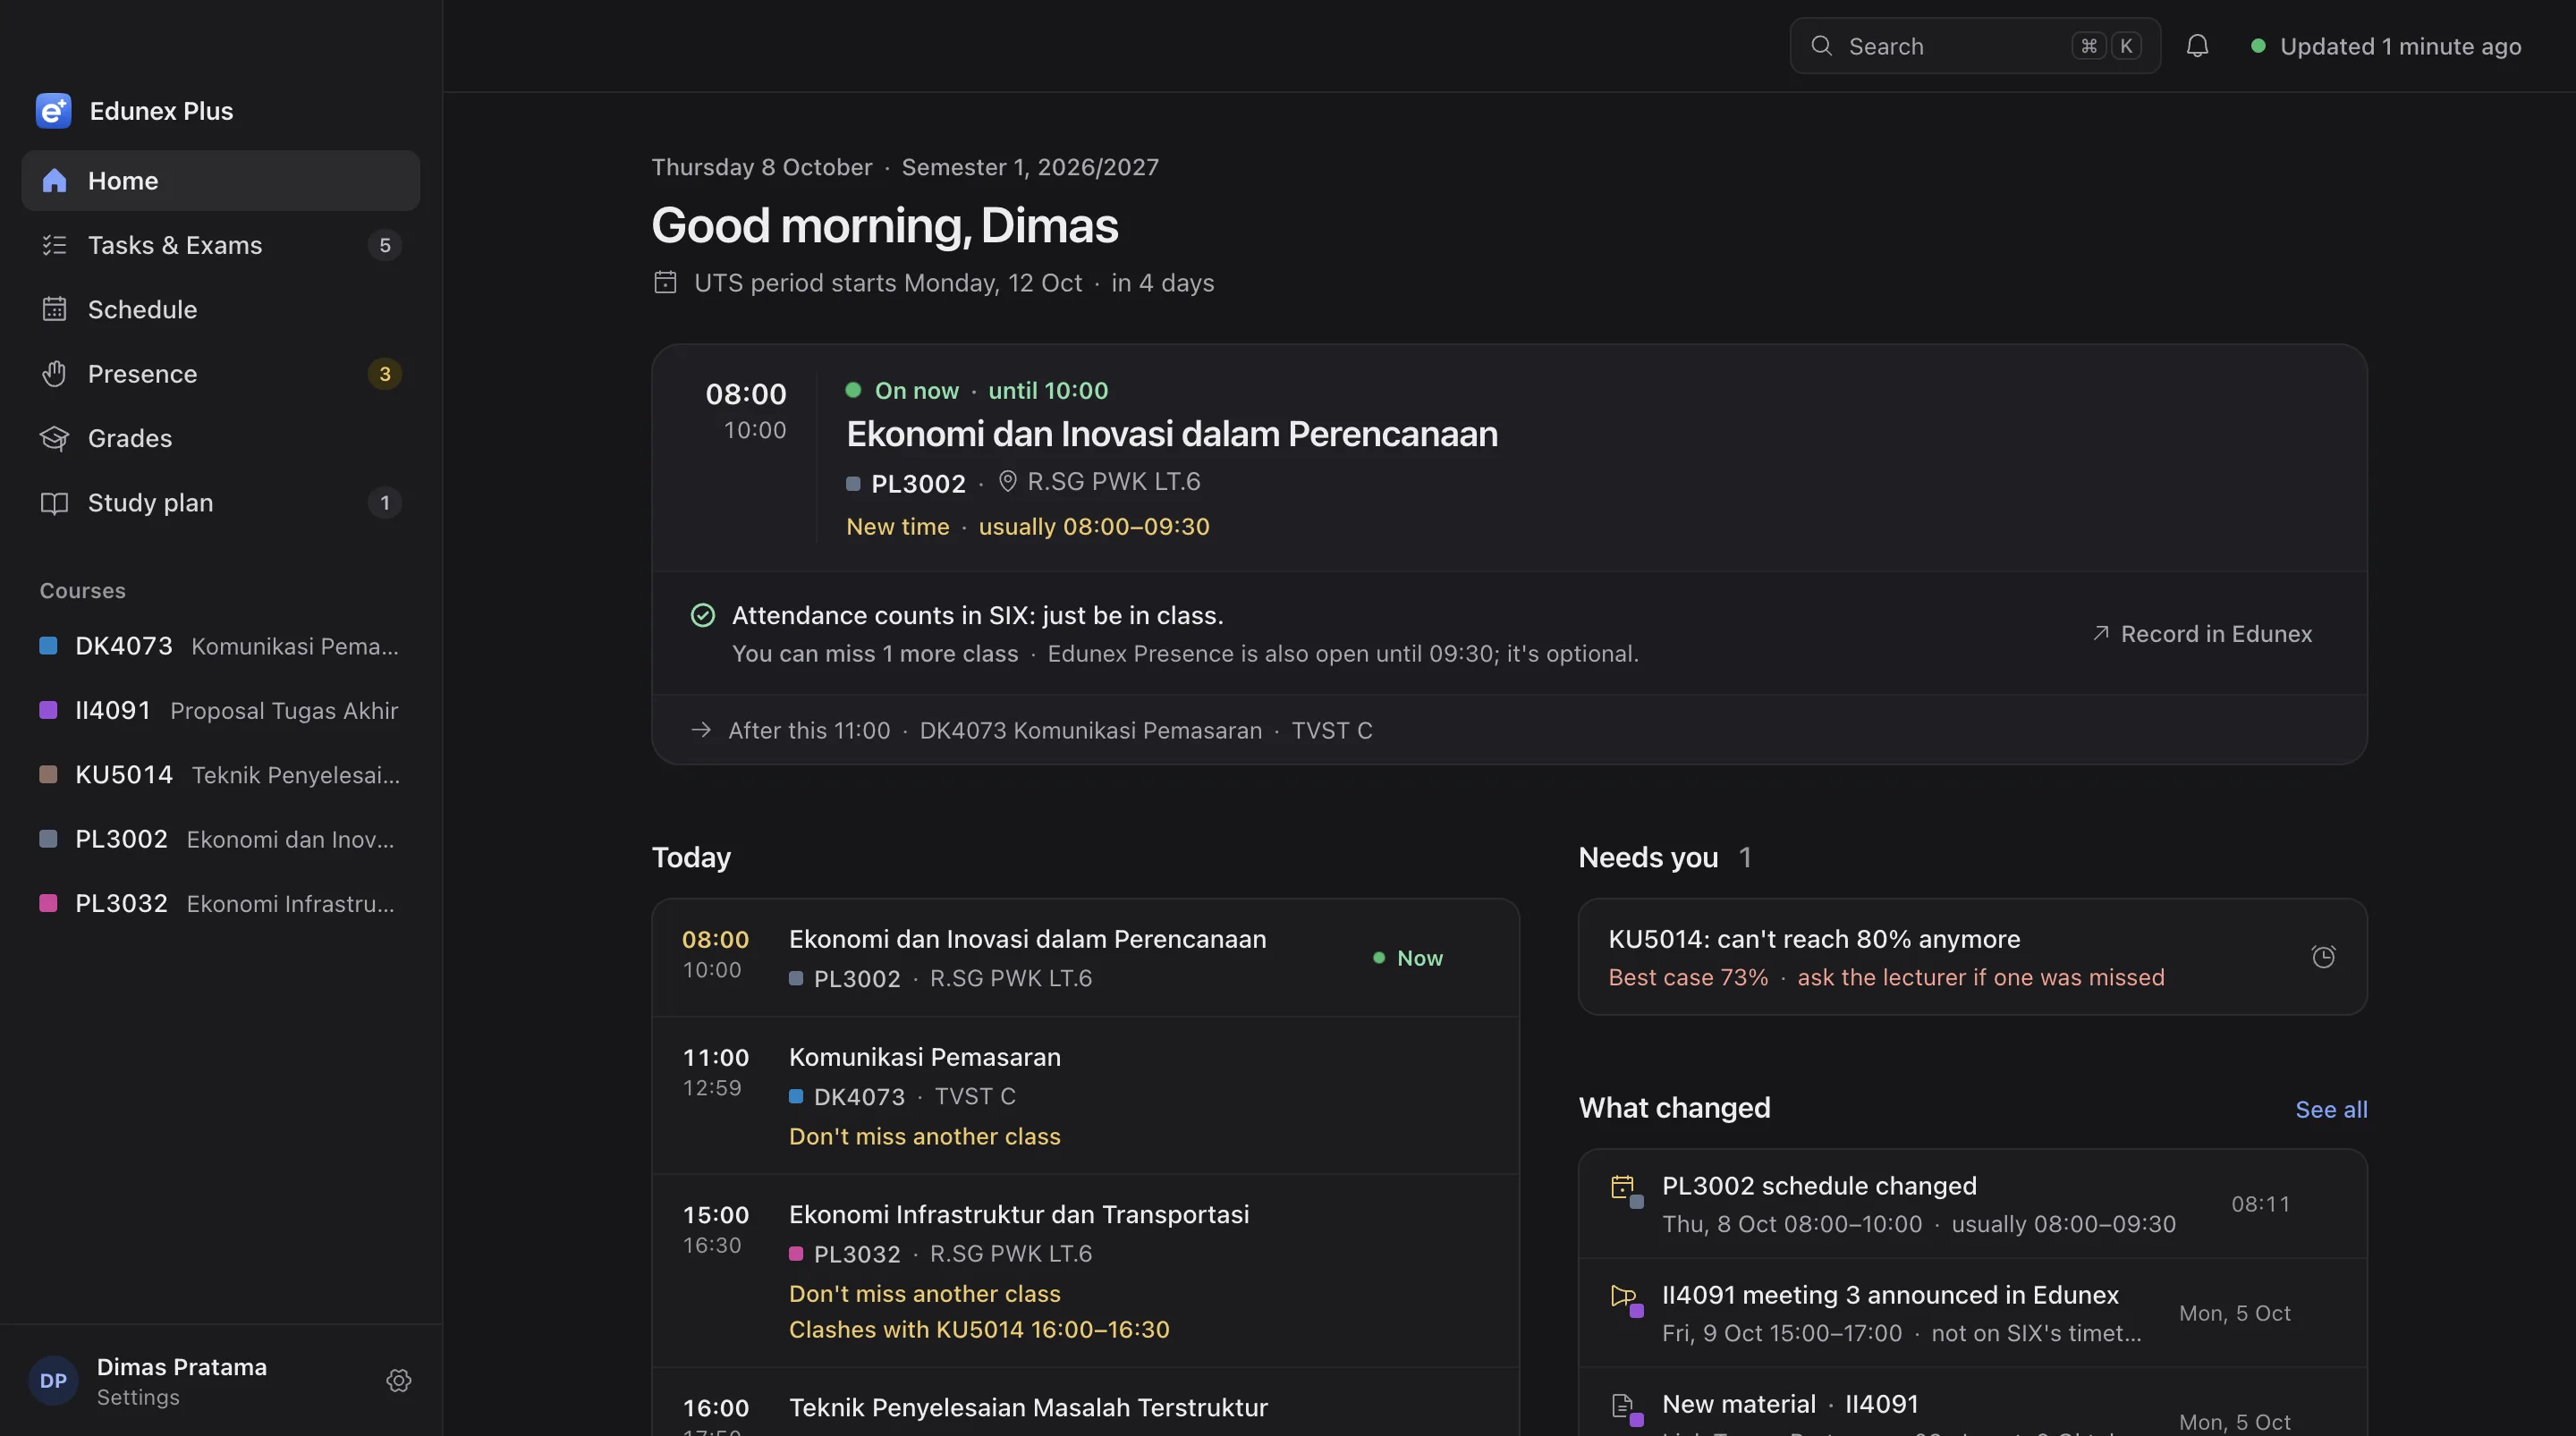This screenshot has width=2576, height=1436.
Task: Go to the Presence section
Action: 220,374
